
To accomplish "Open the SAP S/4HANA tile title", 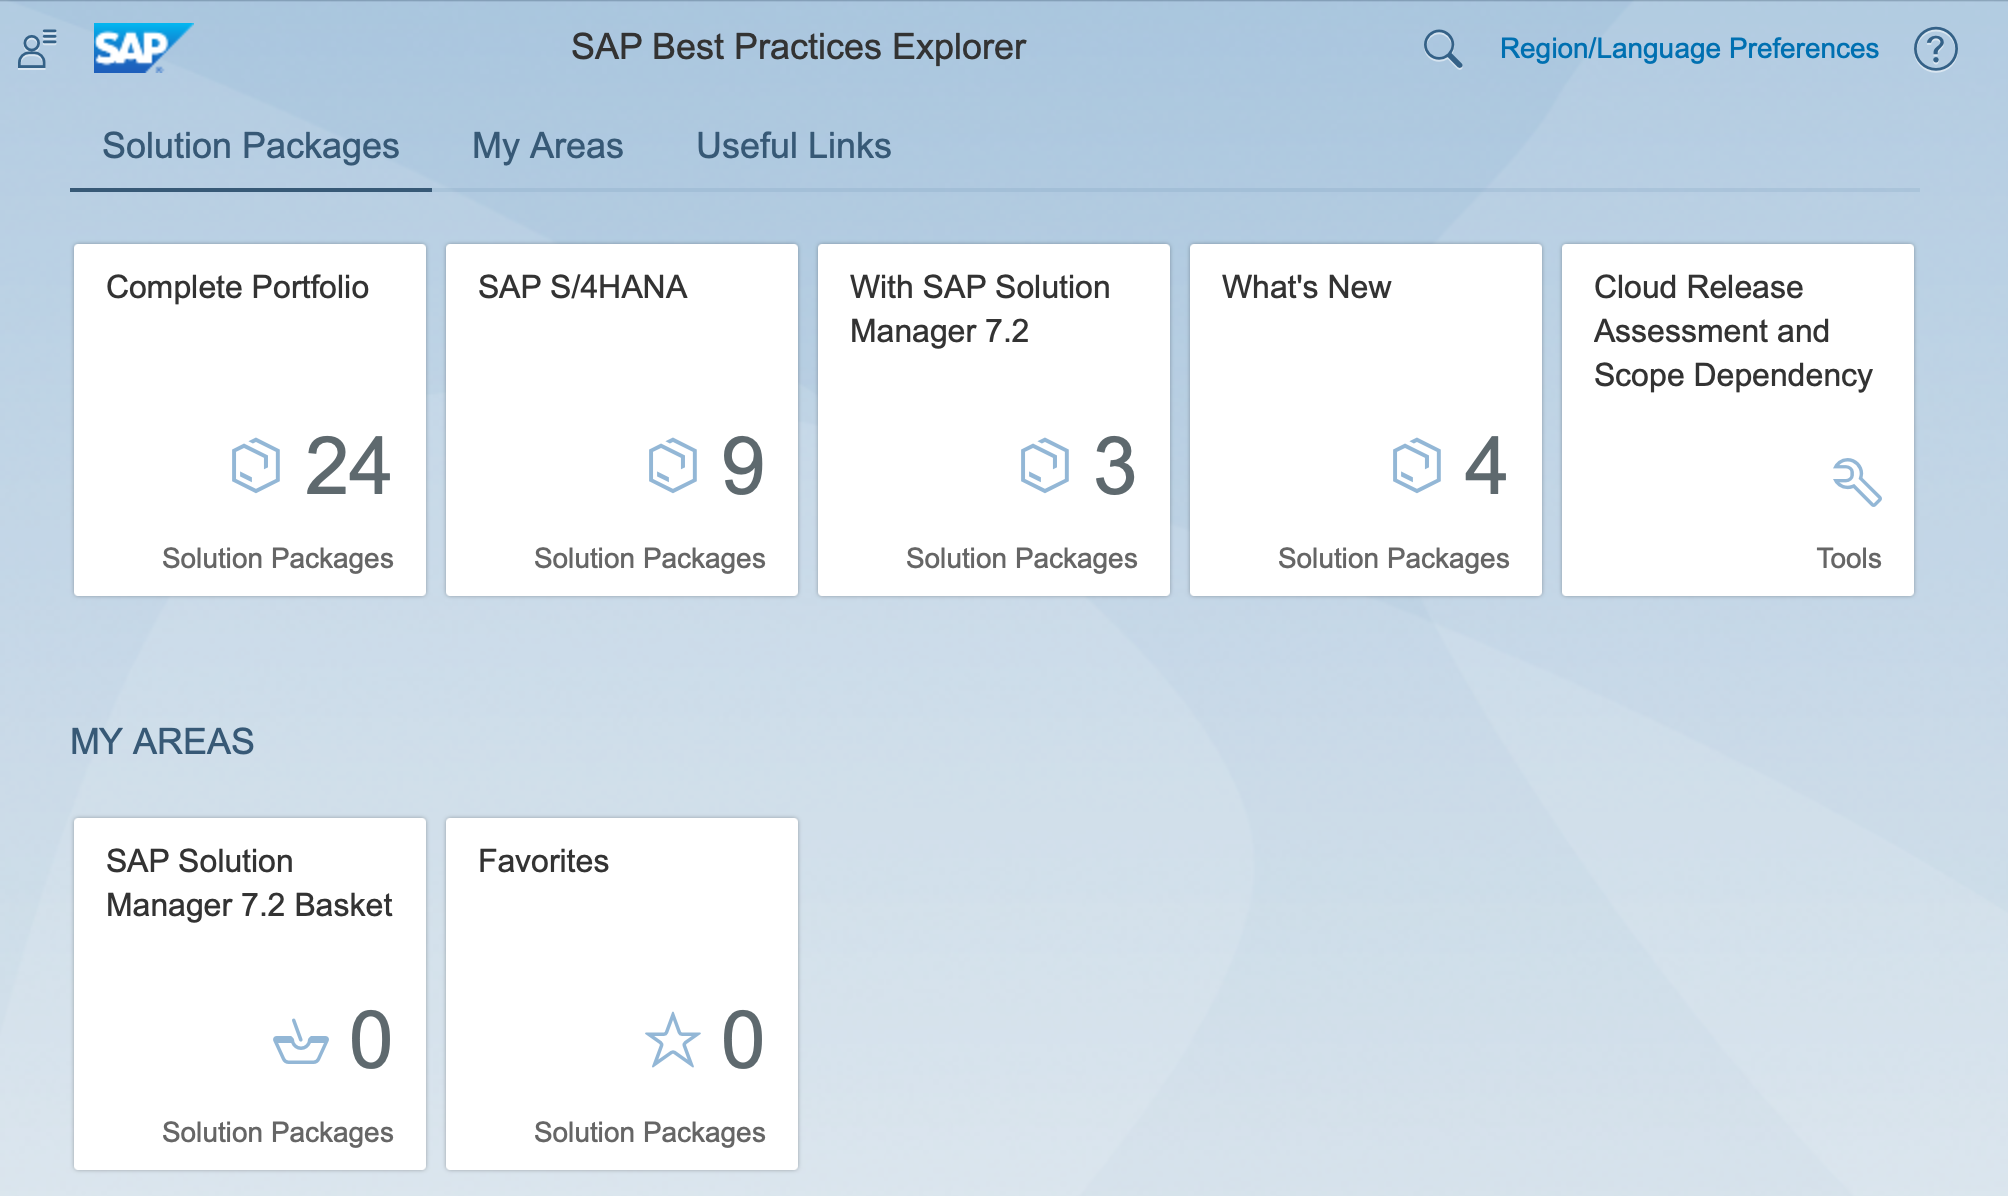I will (x=582, y=287).
